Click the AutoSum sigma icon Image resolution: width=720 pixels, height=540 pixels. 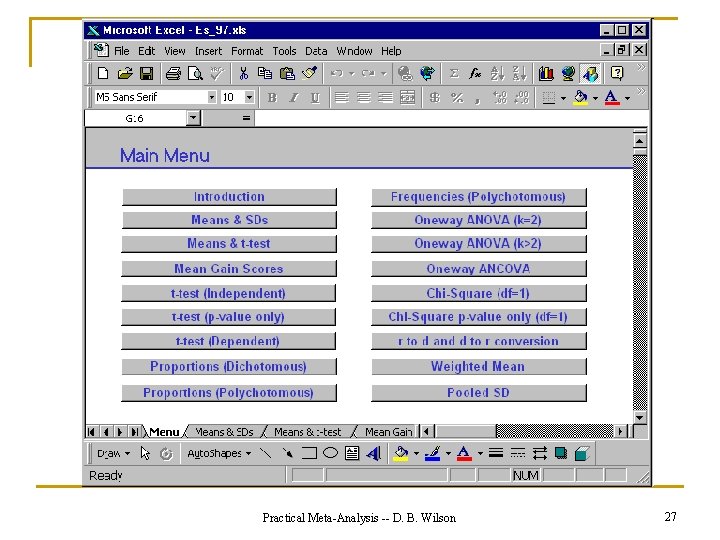point(454,73)
